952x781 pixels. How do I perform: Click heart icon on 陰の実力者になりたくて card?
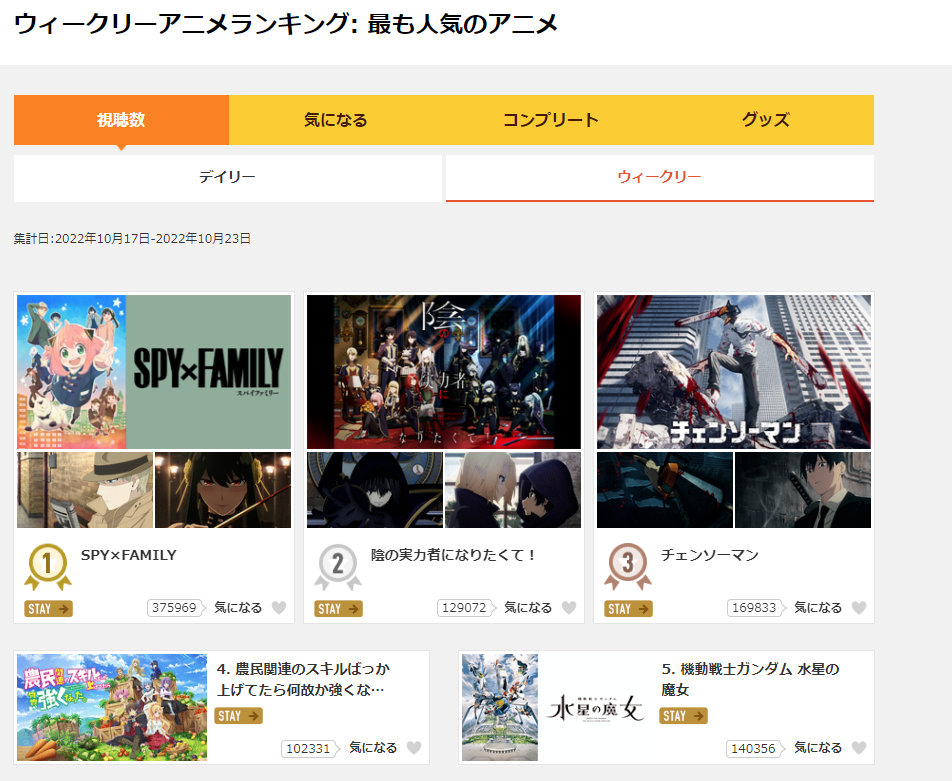pos(569,608)
